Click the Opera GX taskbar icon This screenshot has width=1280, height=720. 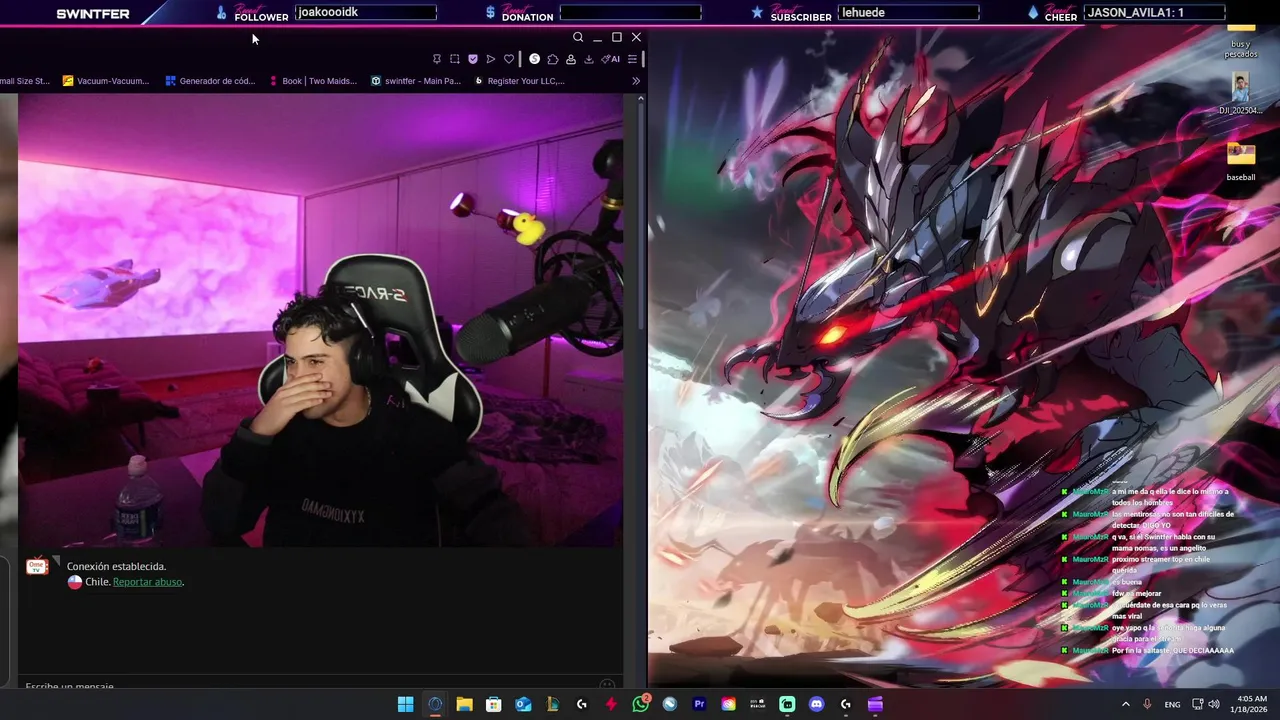tap(435, 704)
